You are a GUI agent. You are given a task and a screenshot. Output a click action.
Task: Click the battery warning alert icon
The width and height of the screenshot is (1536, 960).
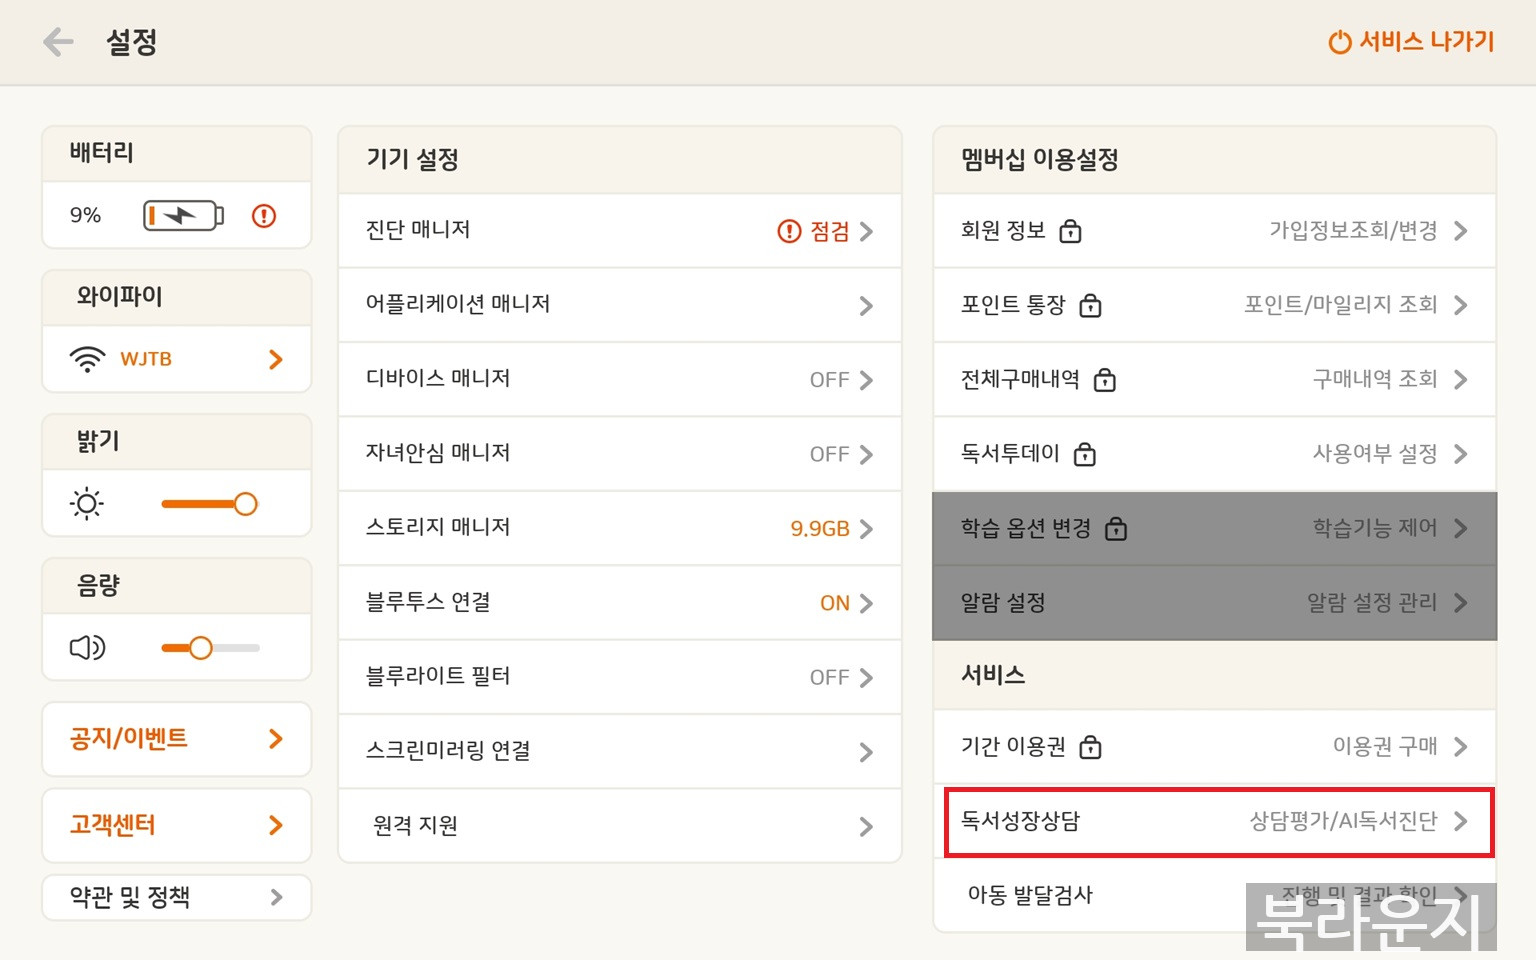point(264,216)
